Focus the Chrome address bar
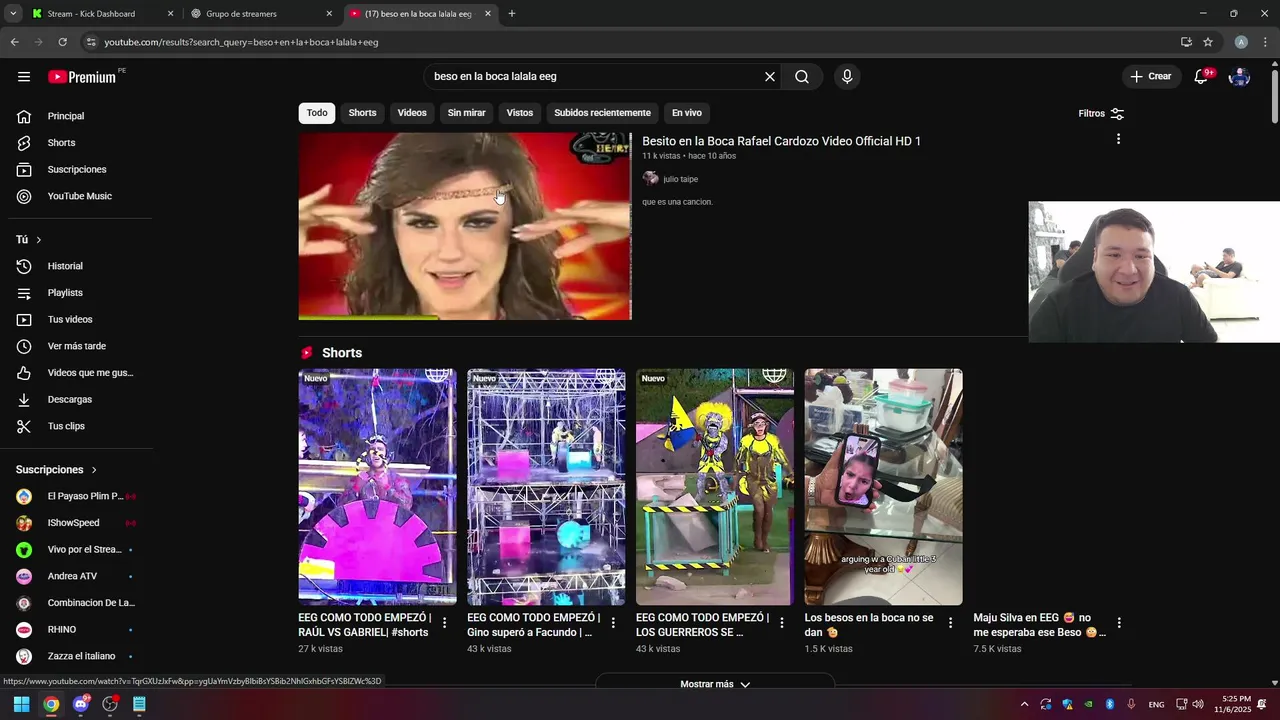Image resolution: width=1280 pixels, height=720 pixels. click(x=630, y=42)
